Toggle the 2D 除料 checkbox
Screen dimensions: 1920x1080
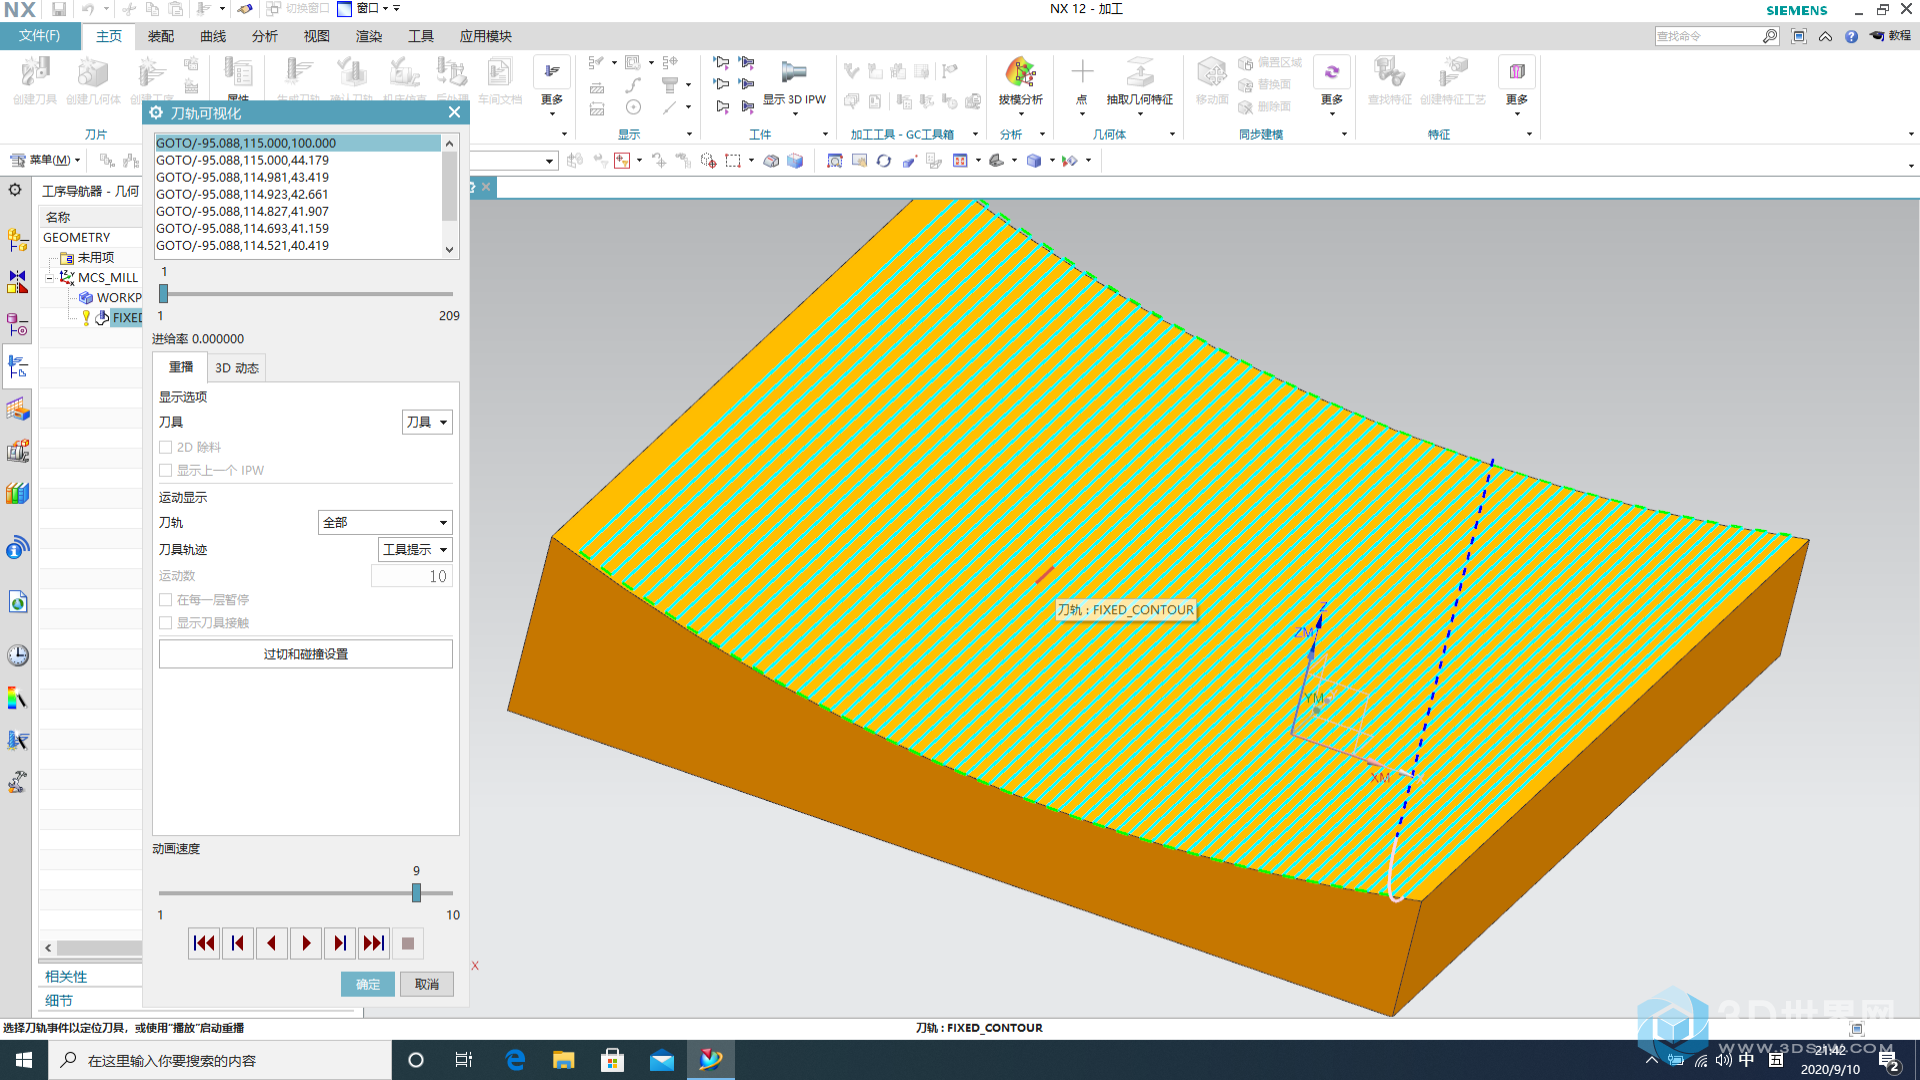[165, 447]
